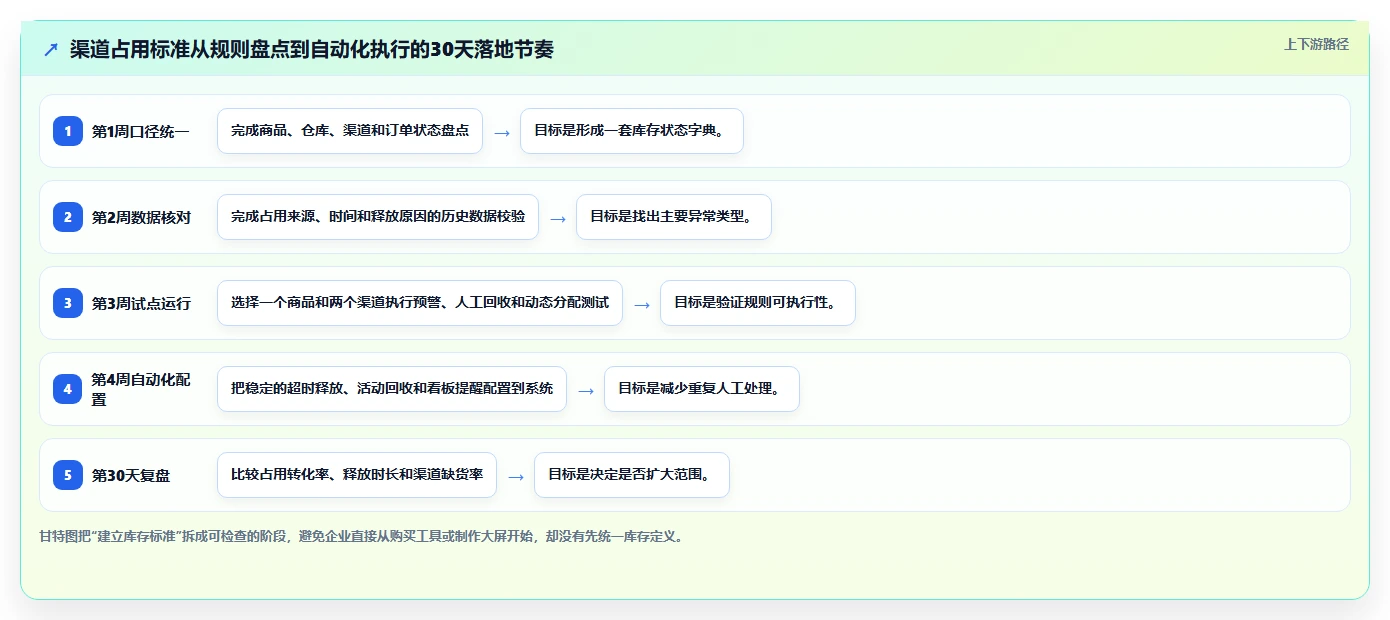Select the step 1 number badge
Viewport: 1390px width, 620px height.
(x=68, y=131)
